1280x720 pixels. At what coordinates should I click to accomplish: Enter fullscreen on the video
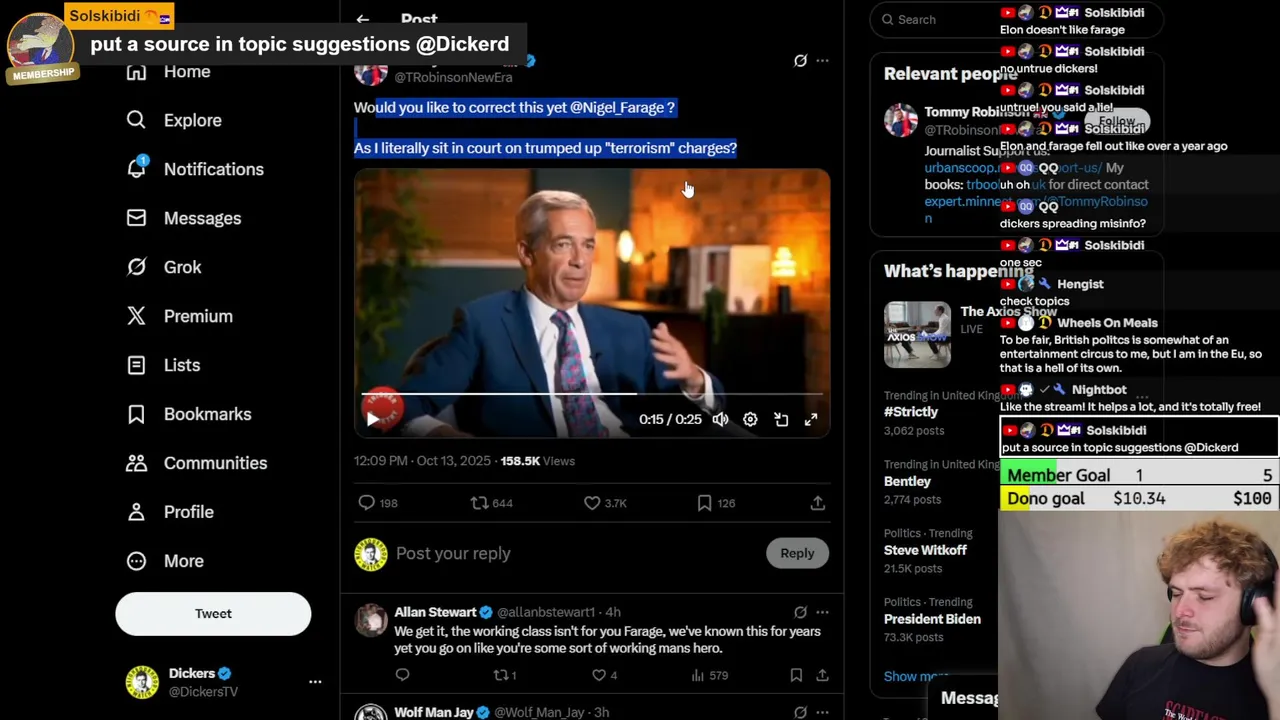click(x=811, y=420)
